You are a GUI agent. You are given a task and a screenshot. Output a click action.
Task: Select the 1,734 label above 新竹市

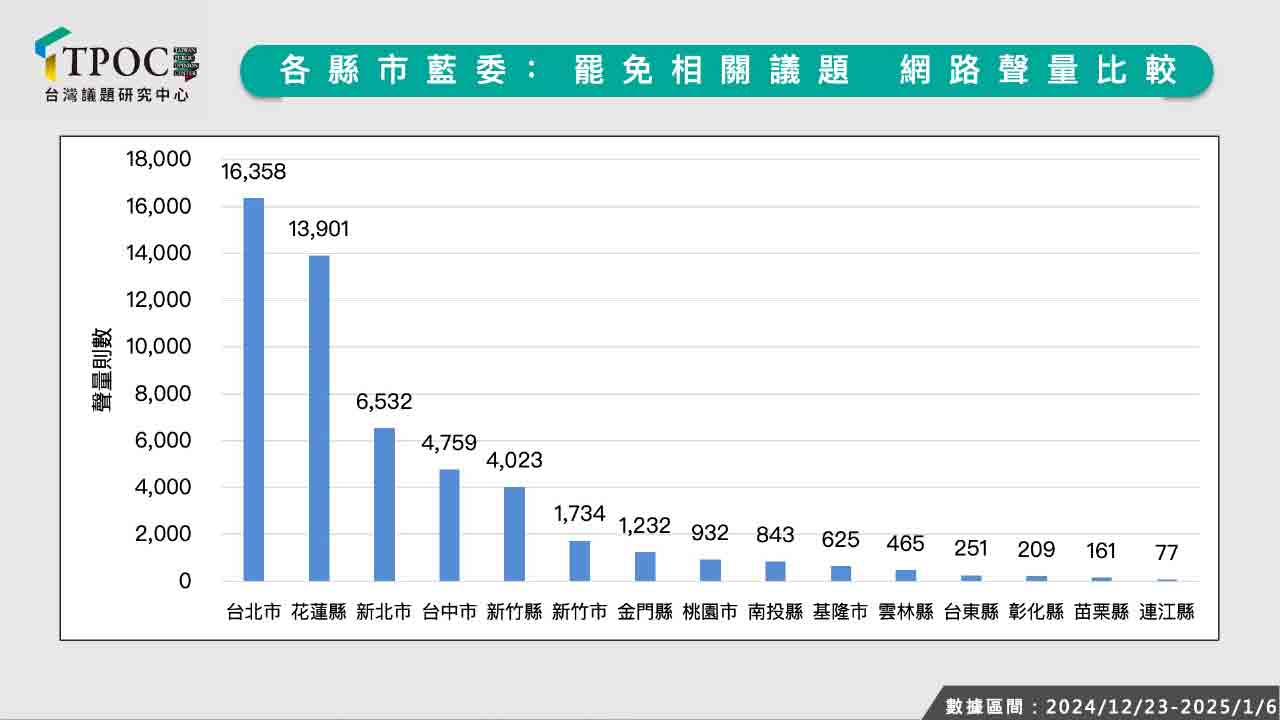579,514
